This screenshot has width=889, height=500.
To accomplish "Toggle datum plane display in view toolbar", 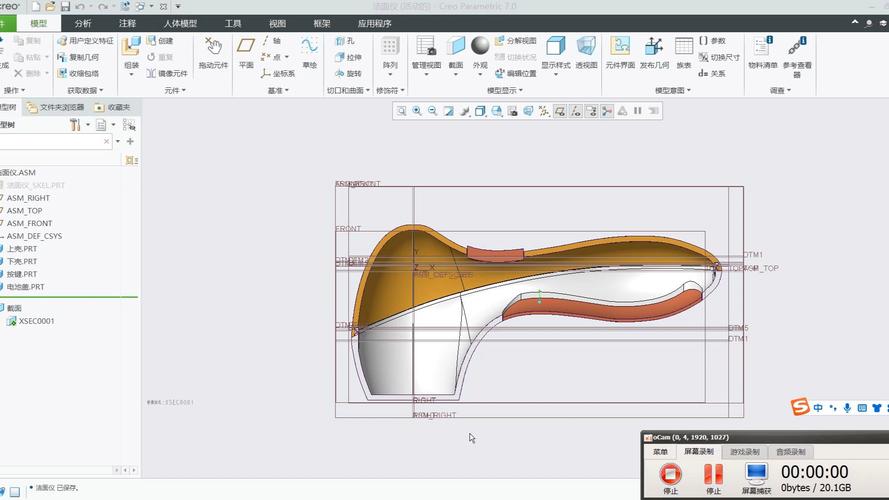I will pyautogui.click(x=560, y=111).
